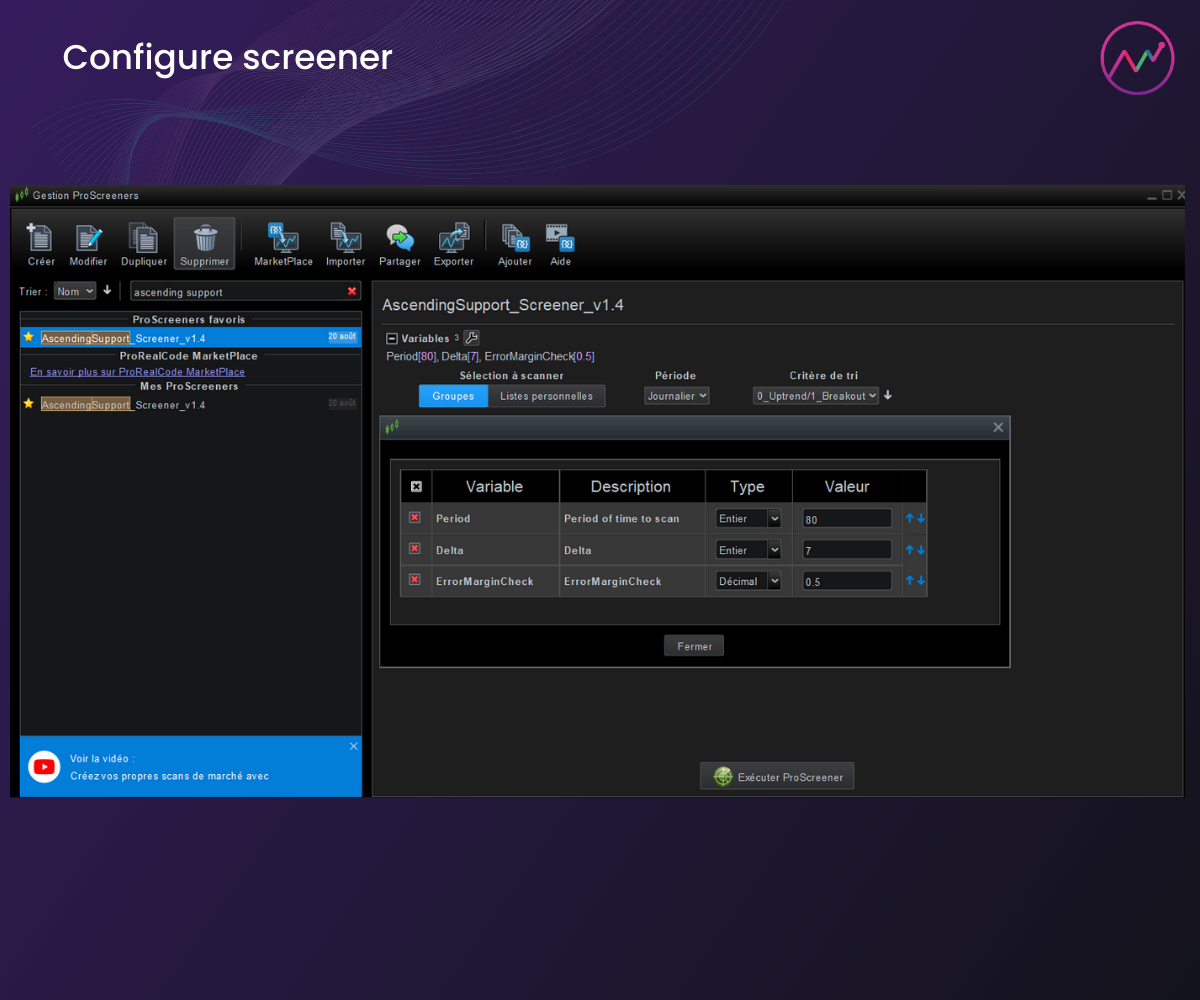Delete the Period variable row

(x=415, y=518)
